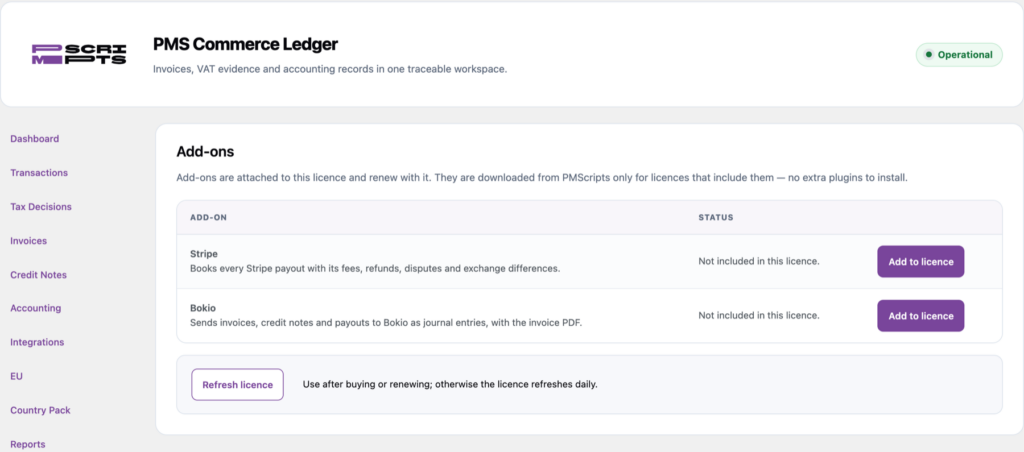
Task: Click the ADD-ON column header
Action: click(x=208, y=218)
